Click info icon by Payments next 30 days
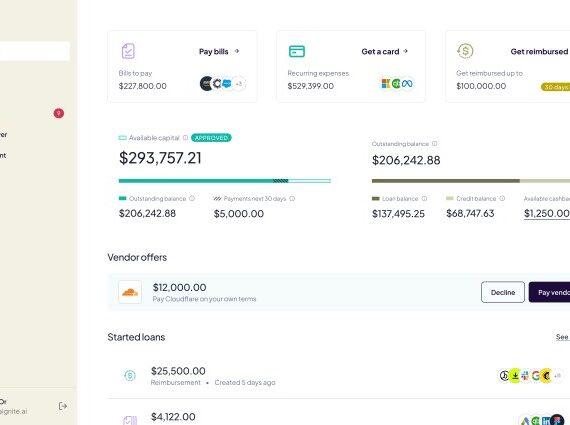 [292, 199]
